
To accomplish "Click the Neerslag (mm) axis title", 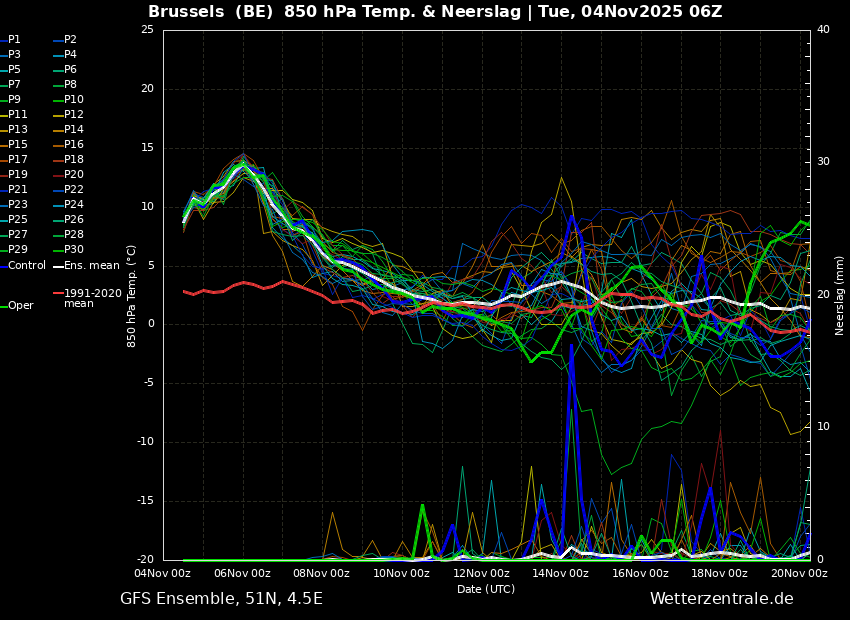I will pyautogui.click(x=840, y=295).
